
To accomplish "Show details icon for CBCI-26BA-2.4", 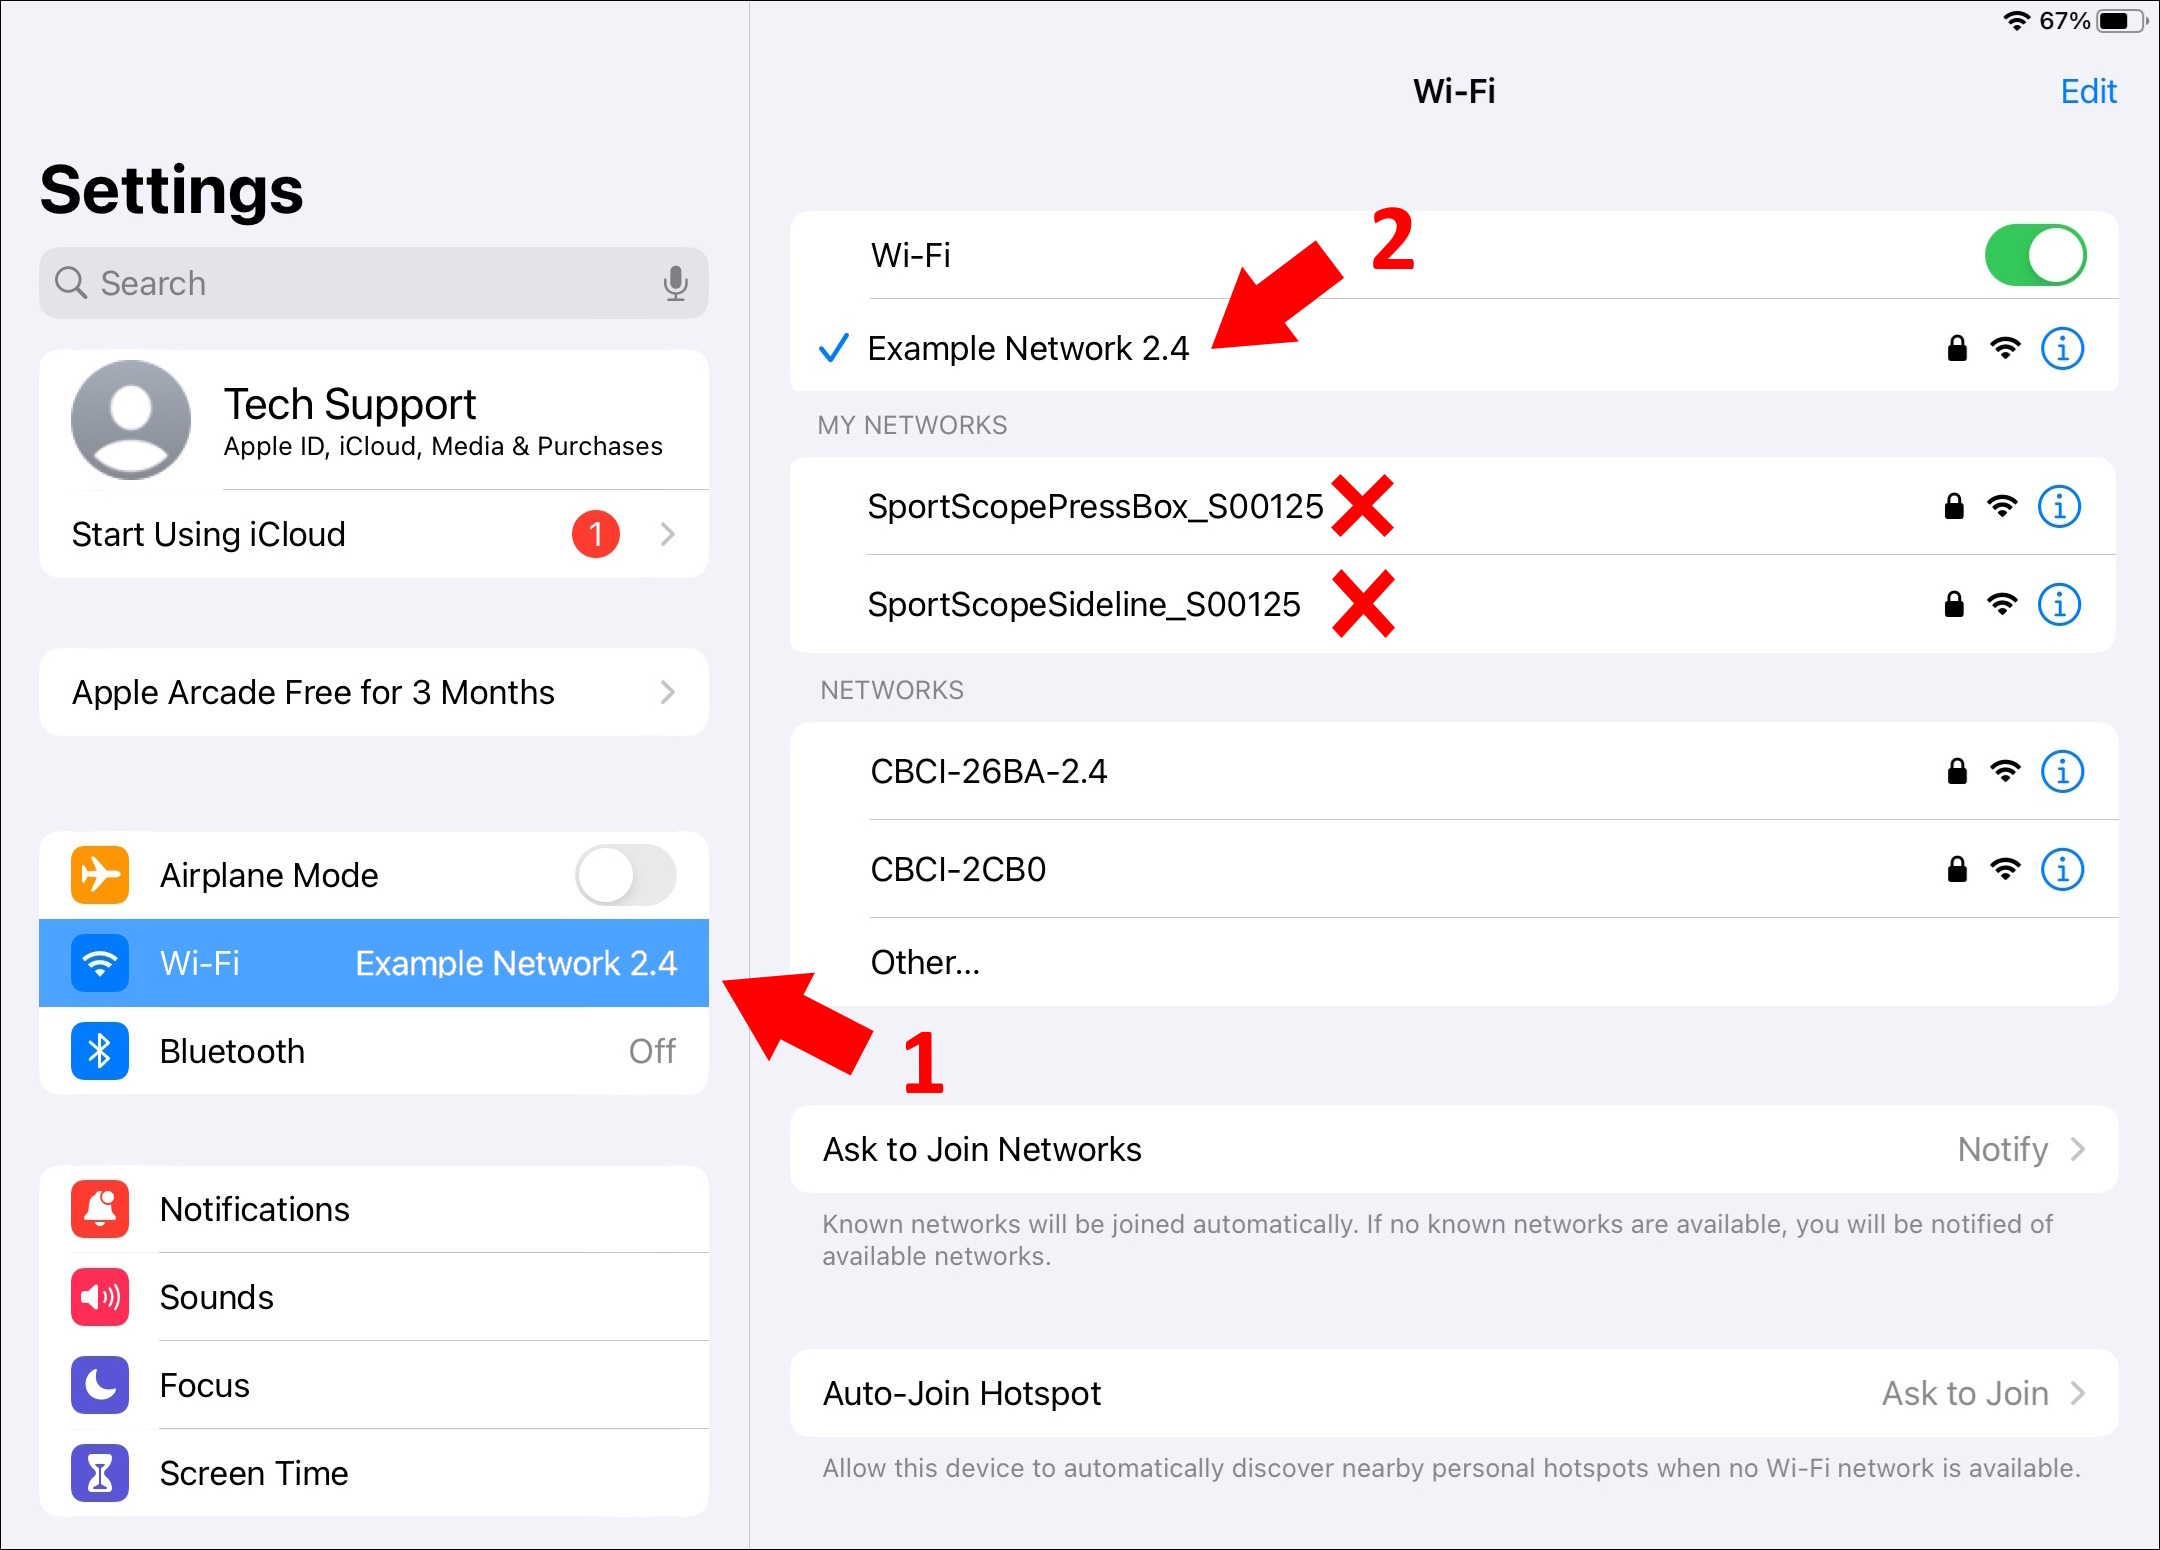I will (x=2061, y=772).
